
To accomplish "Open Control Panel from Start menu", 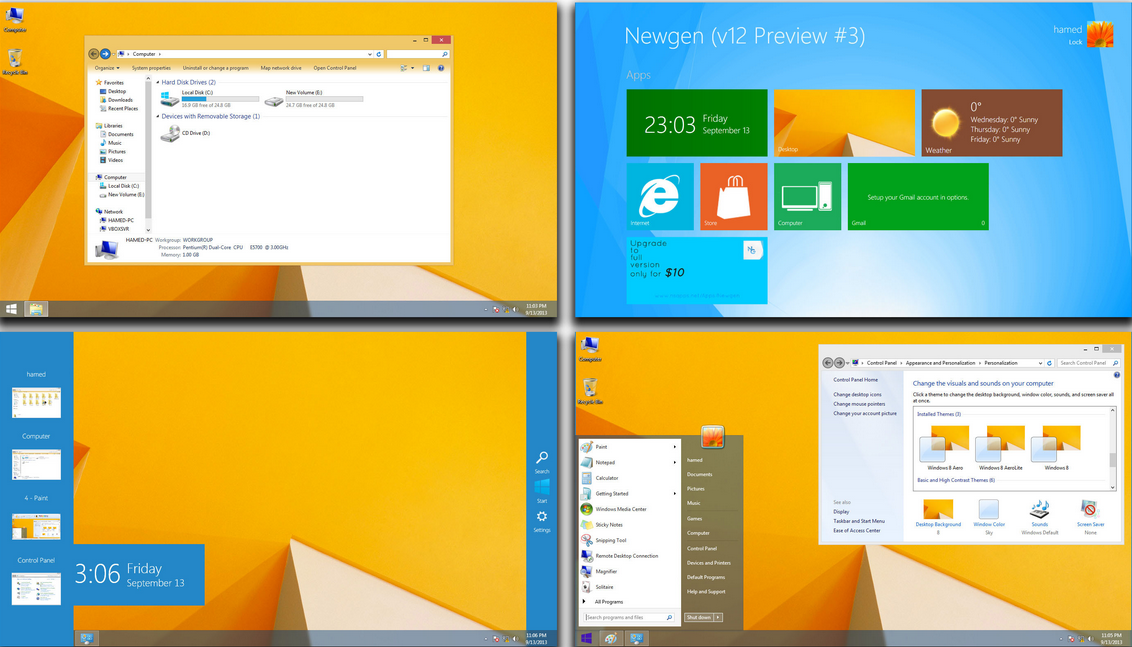I will click(702, 549).
